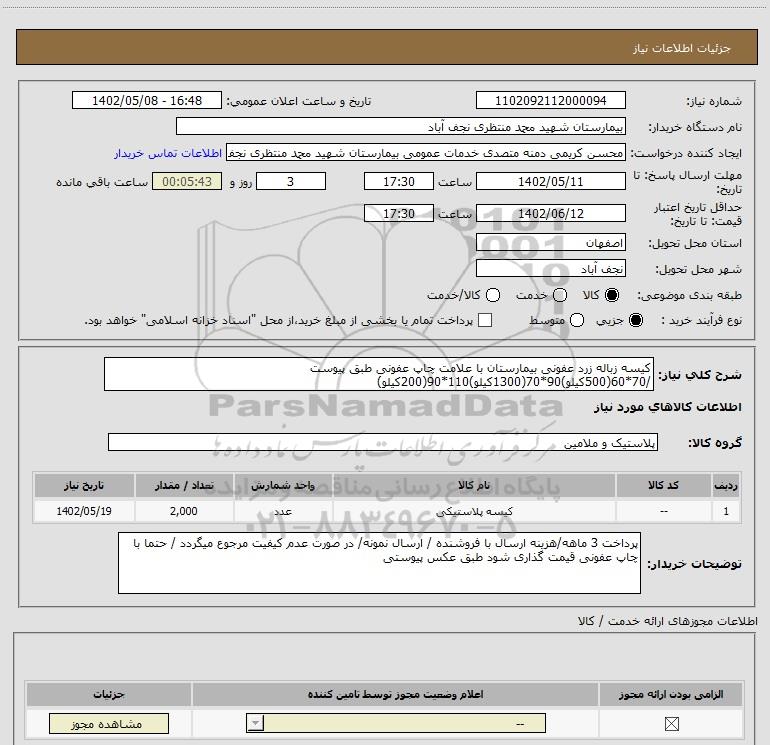The image size is (770, 745).
Task: Click the ردیف column header
Action: click(726, 485)
